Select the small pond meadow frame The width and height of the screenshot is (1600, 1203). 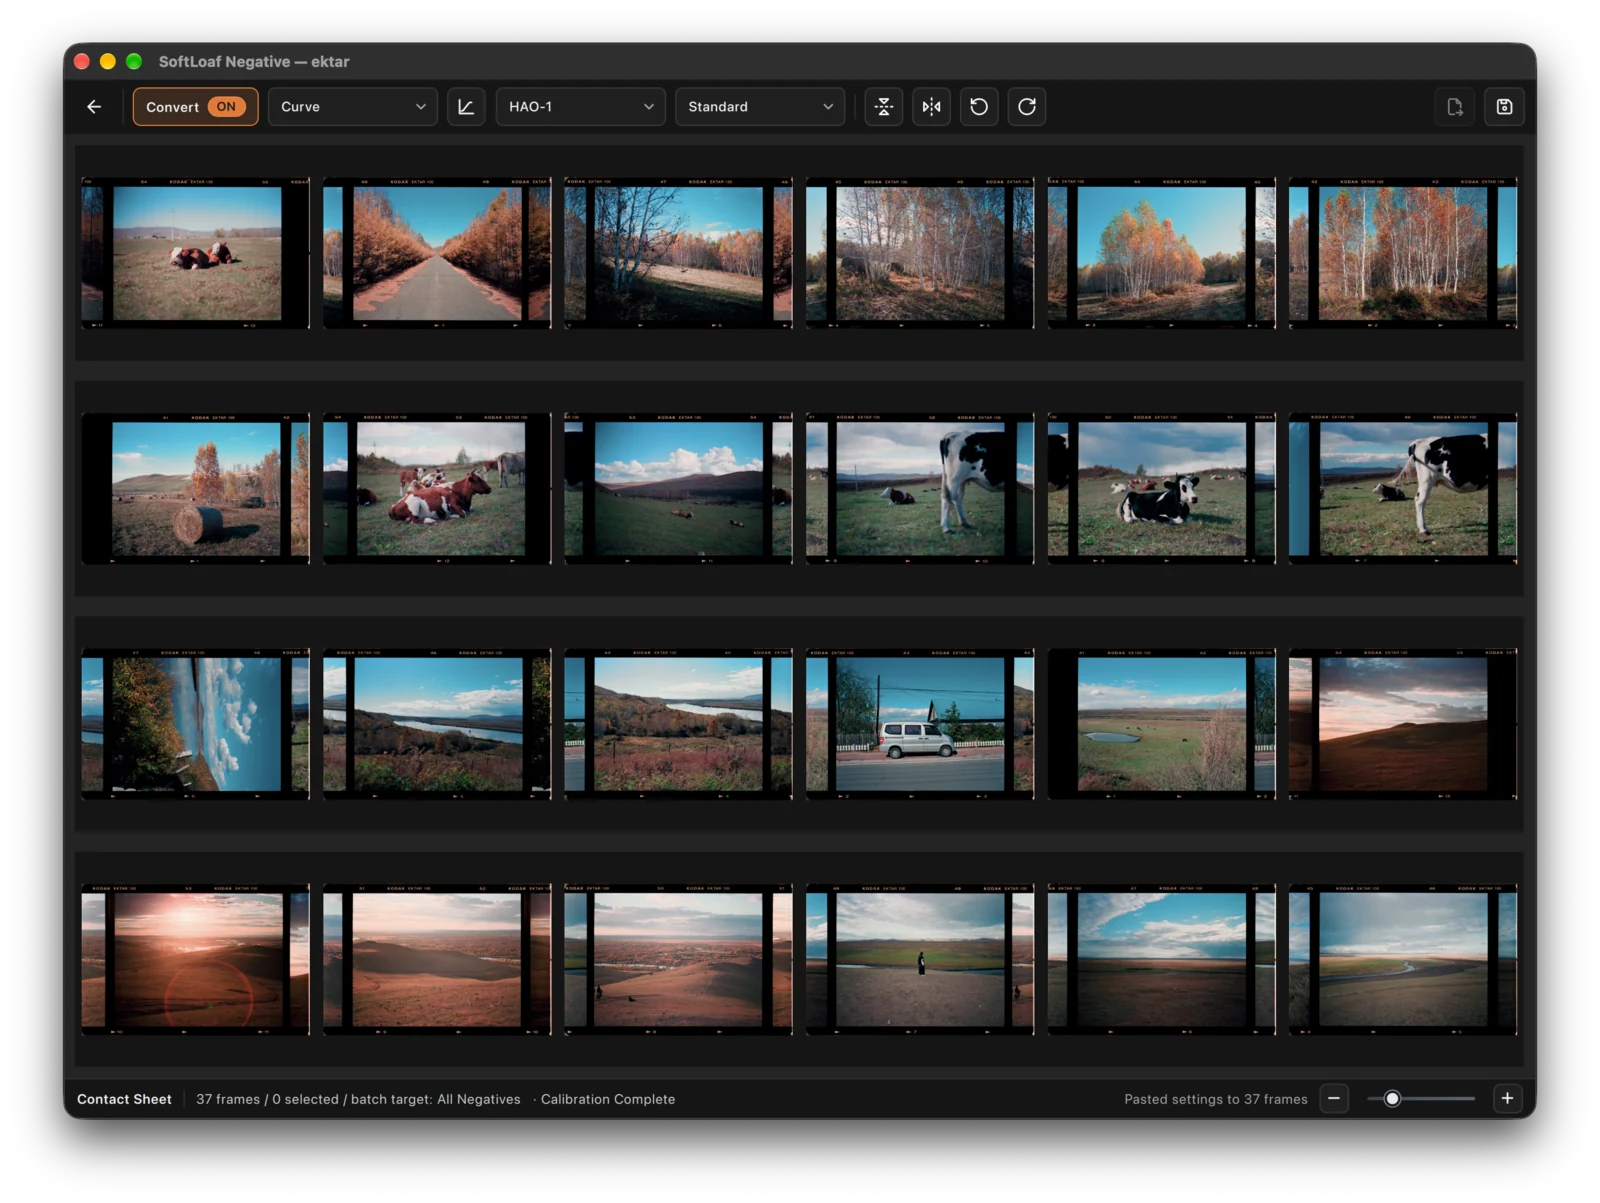point(1162,724)
